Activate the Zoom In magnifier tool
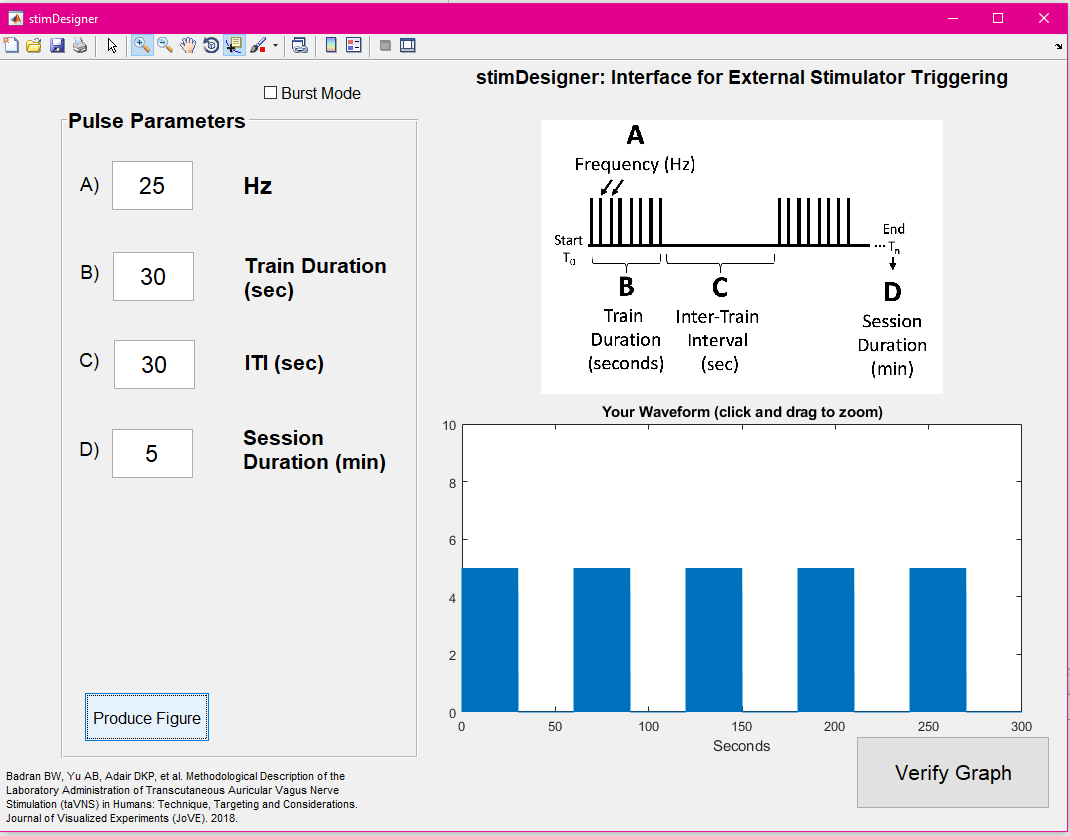 [x=142, y=45]
